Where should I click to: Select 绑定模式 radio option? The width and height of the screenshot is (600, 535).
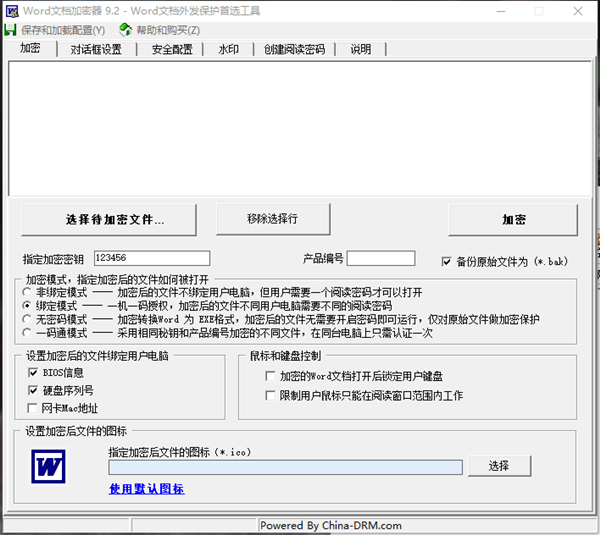(x=27, y=306)
